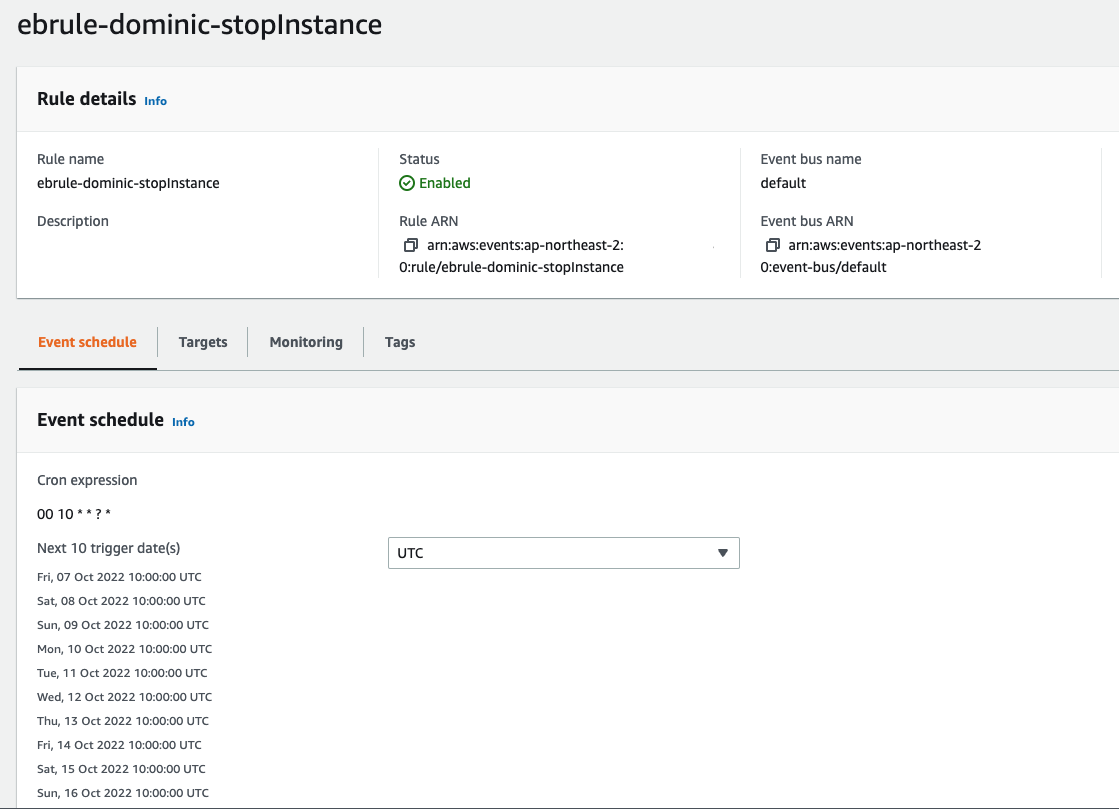Click the cron expression 00 10 * * ? *

coord(74,514)
